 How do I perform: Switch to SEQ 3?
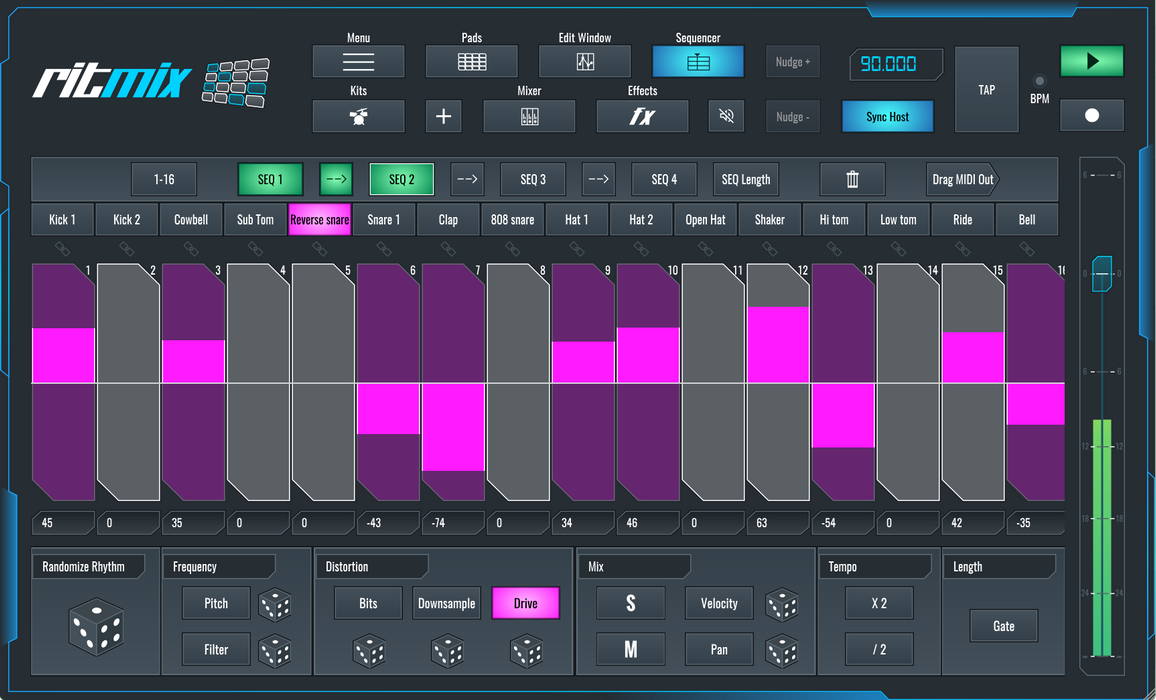click(533, 180)
